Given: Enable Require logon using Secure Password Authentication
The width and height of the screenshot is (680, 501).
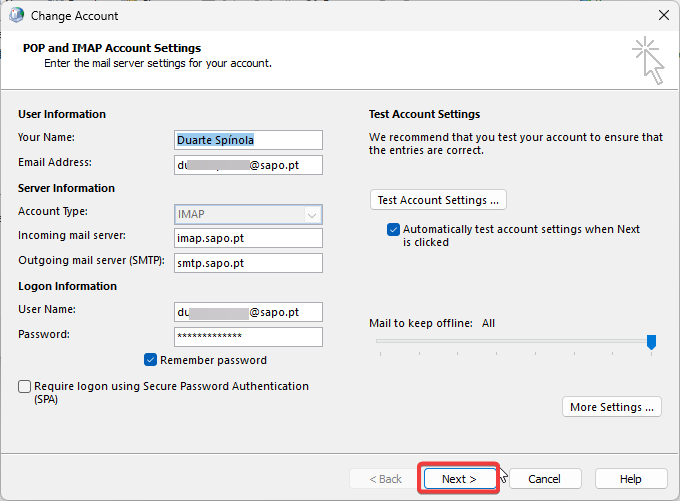Looking at the screenshot, I should point(24,386).
